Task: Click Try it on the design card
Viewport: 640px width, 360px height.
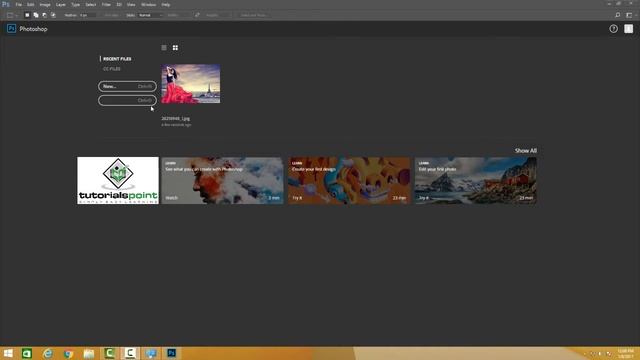Action: pos(297,198)
